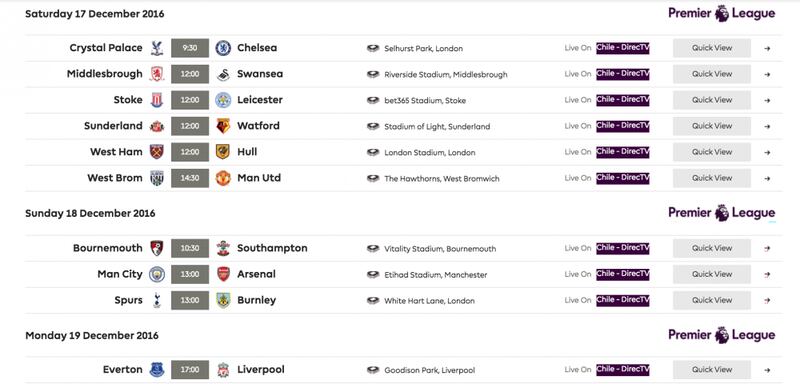This screenshot has height=384, width=800.
Task: Click the Everton club crest
Action: (x=157, y=370)
